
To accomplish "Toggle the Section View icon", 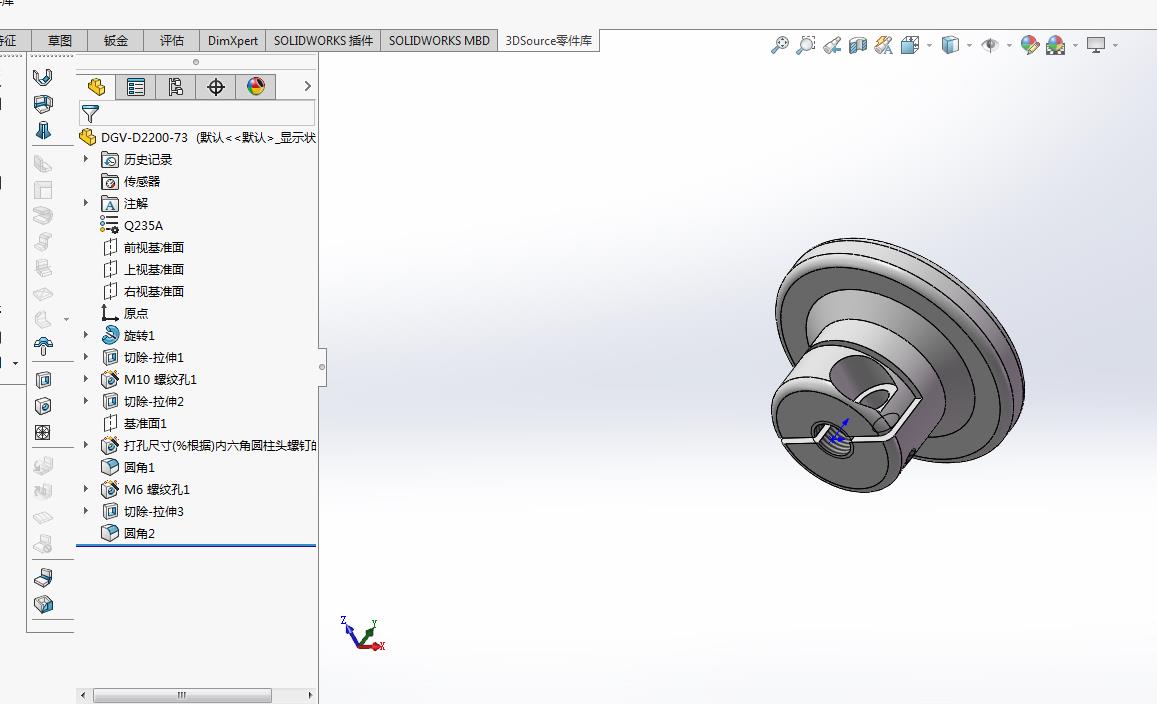I will click(857, 45).
